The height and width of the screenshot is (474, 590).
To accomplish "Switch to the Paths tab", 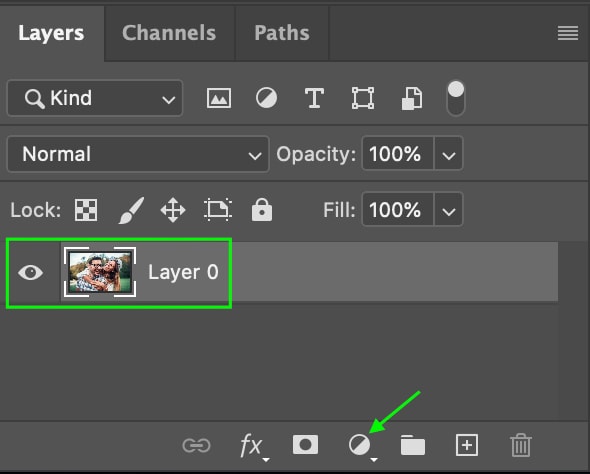I will 282,33.
